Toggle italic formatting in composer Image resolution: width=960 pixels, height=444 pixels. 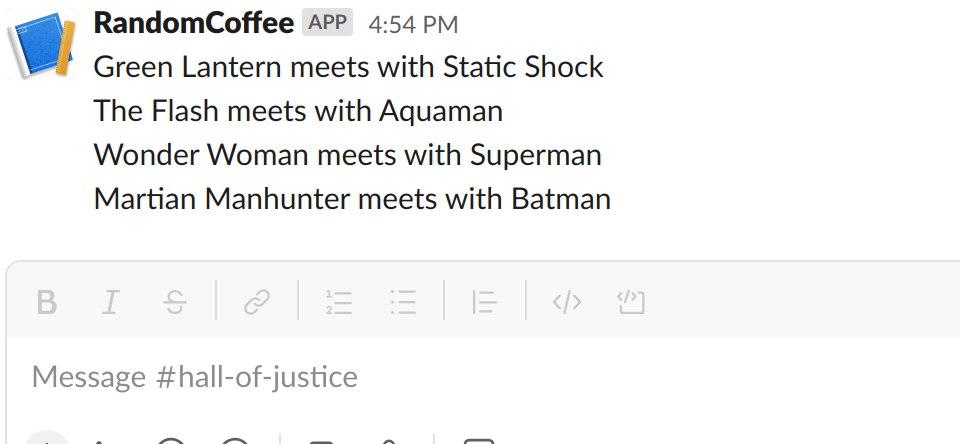(111, 302)
